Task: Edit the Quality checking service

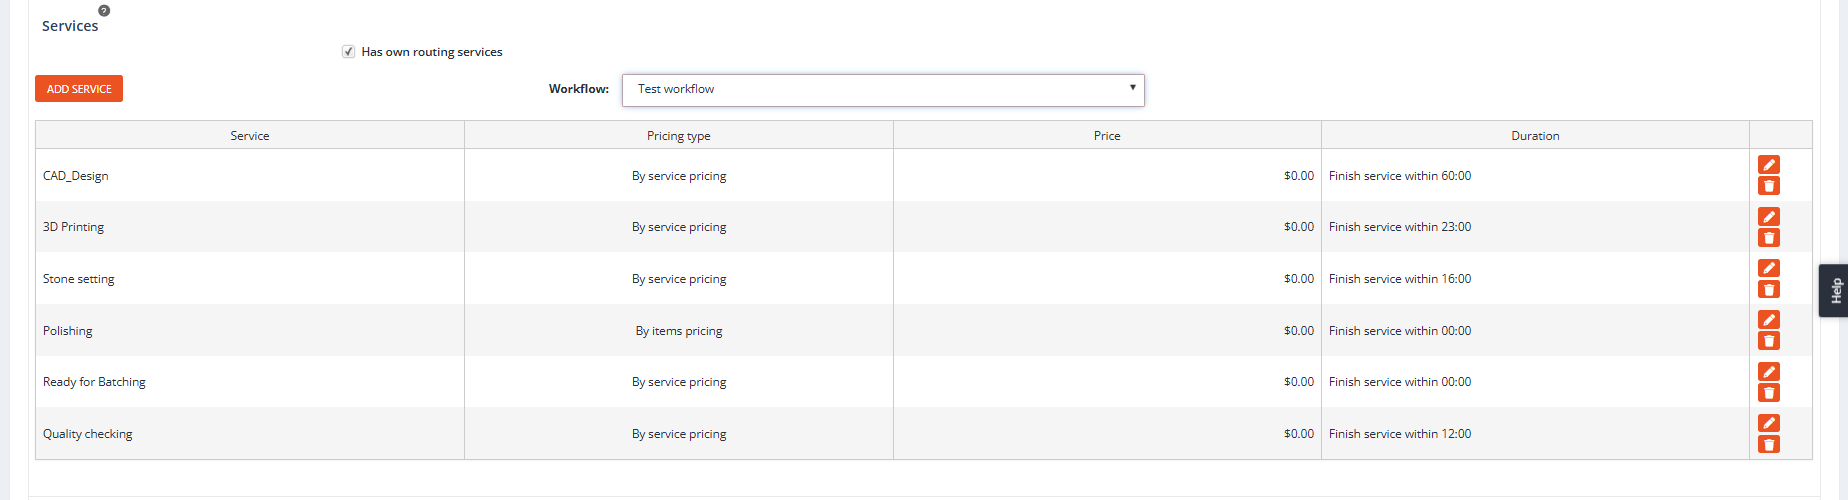Action: click(1768, 423)
